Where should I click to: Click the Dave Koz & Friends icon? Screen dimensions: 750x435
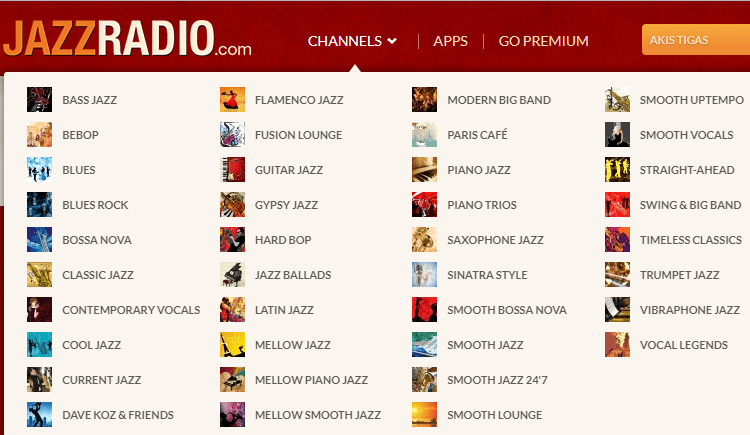click(x=39, y=414)
